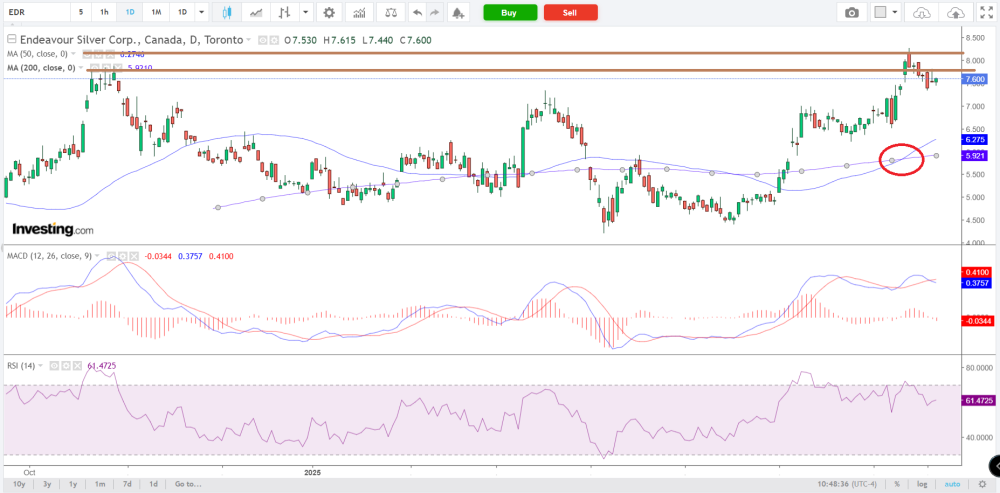Remove the MA 50 indicator
Screen dimensions: 1000x493
110,54
